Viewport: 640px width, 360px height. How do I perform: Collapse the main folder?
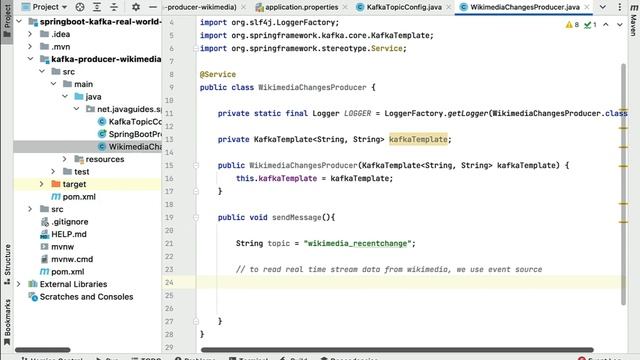tap(53, 84)
